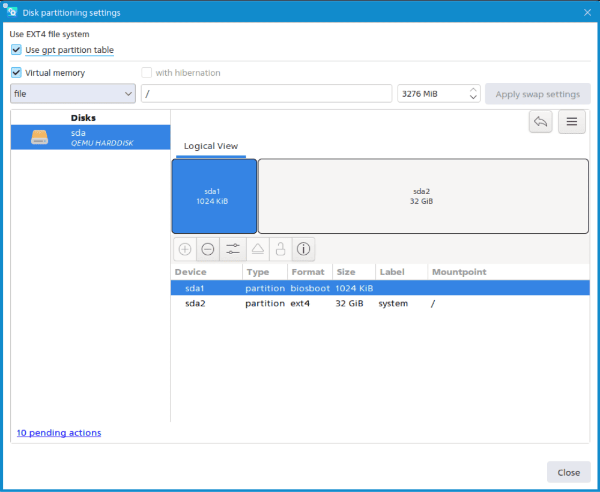Click the remove partition minus icon

pos(208,249)
